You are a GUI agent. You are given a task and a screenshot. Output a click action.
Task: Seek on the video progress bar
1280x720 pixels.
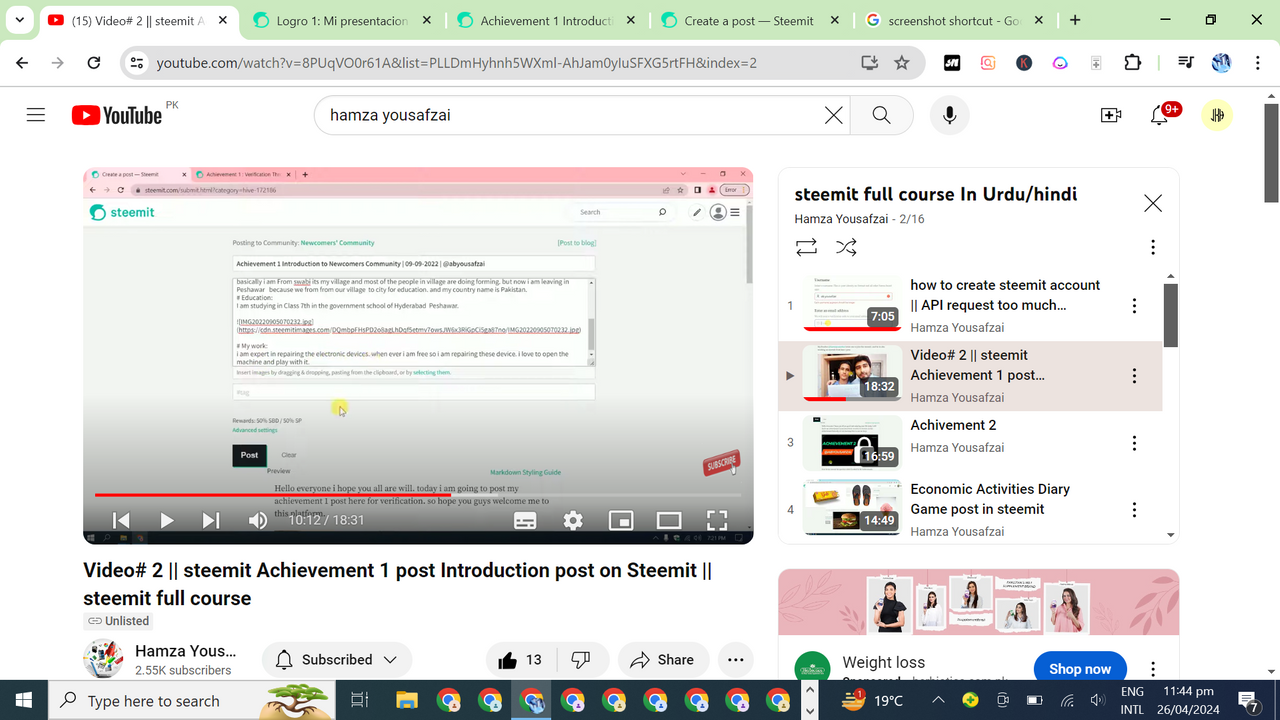418,494
